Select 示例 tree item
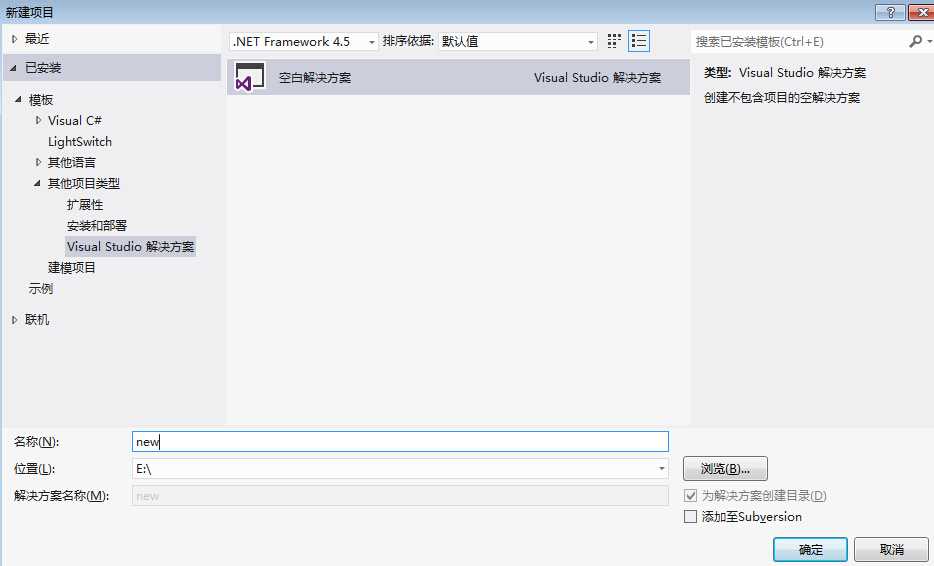 pos(41,289)
